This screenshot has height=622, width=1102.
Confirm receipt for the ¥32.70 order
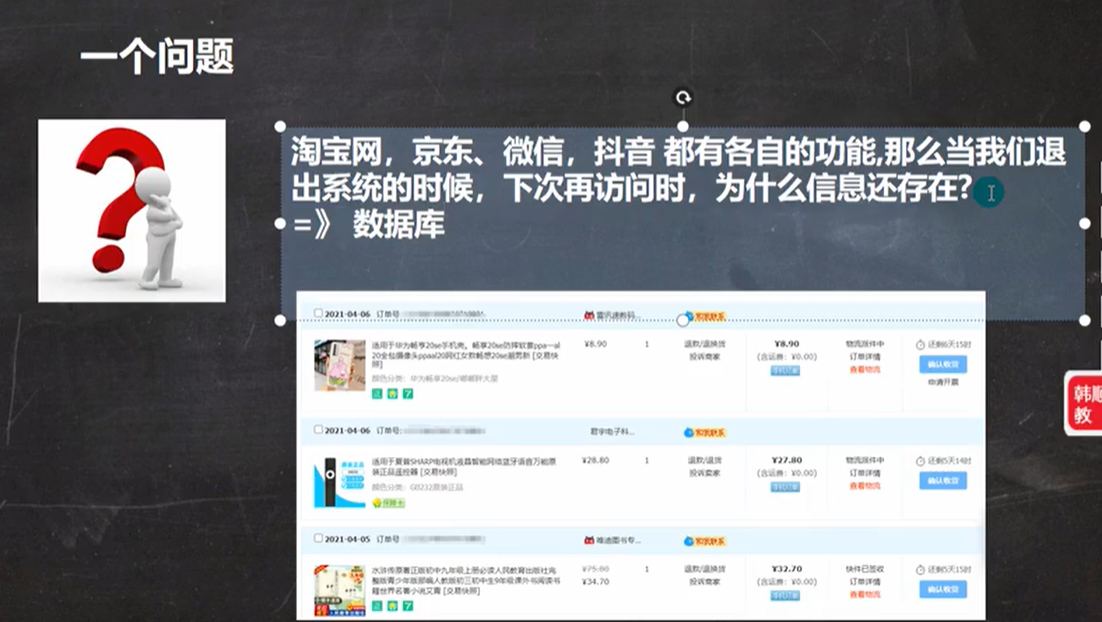(x=942, y=590)
